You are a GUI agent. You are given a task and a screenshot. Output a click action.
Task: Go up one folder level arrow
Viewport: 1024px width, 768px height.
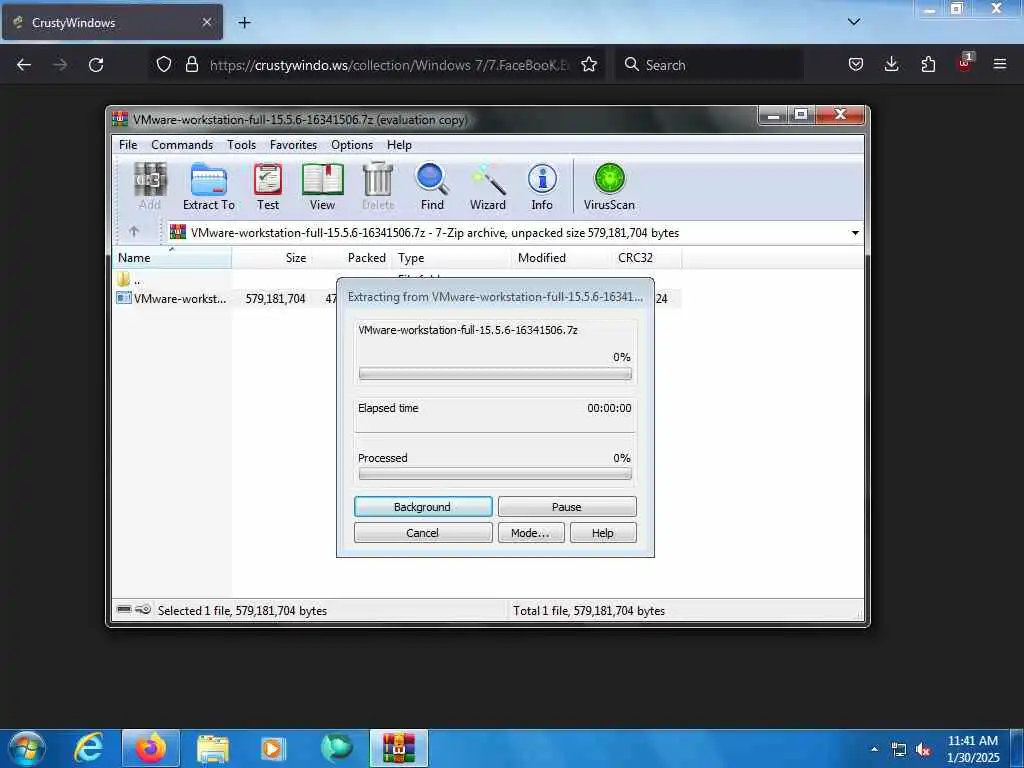point(134,232)
